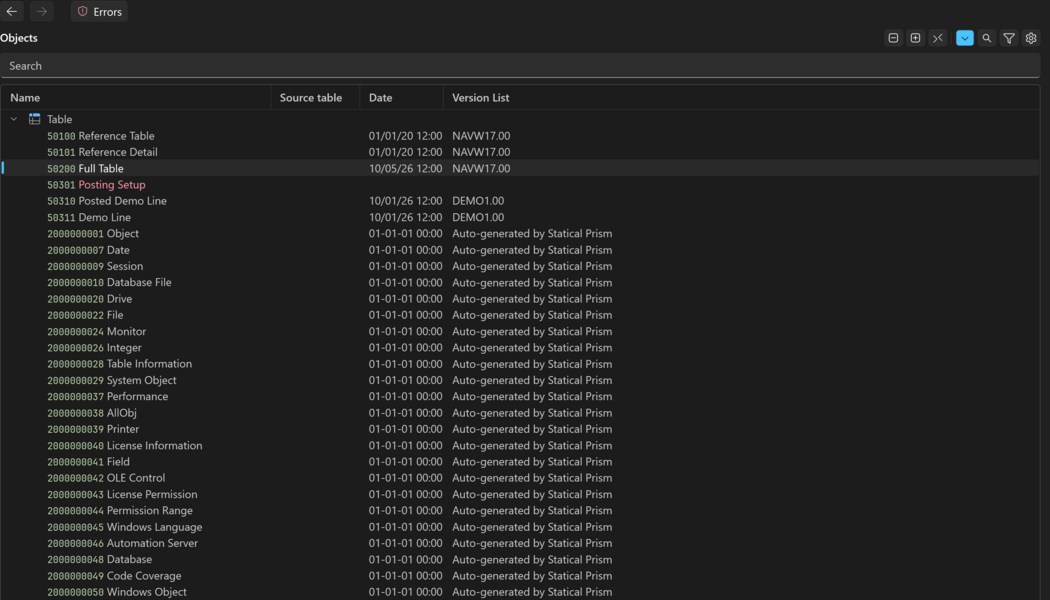The height and width of the screenshot is (600, 1050).
Task: Select 2000000022 File
Action: [85, 315]
